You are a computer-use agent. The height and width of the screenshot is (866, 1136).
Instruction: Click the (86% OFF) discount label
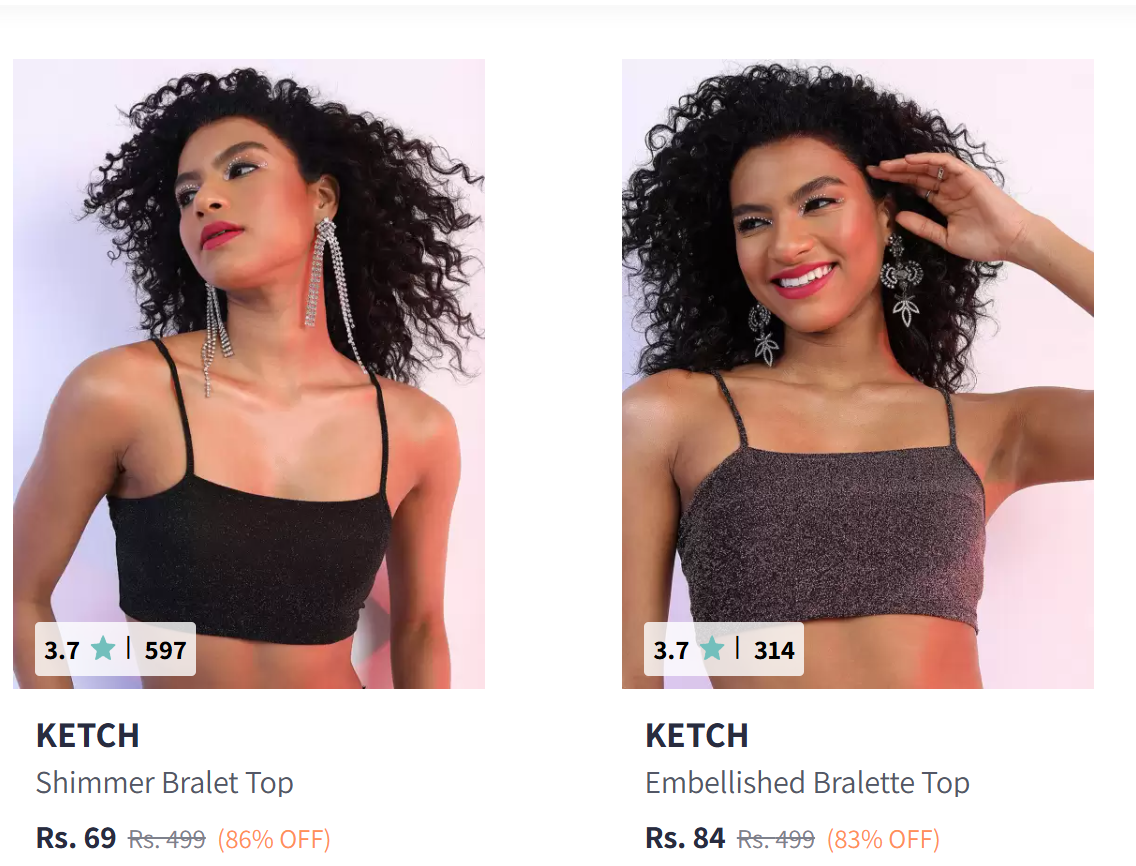tap(274, 839)
